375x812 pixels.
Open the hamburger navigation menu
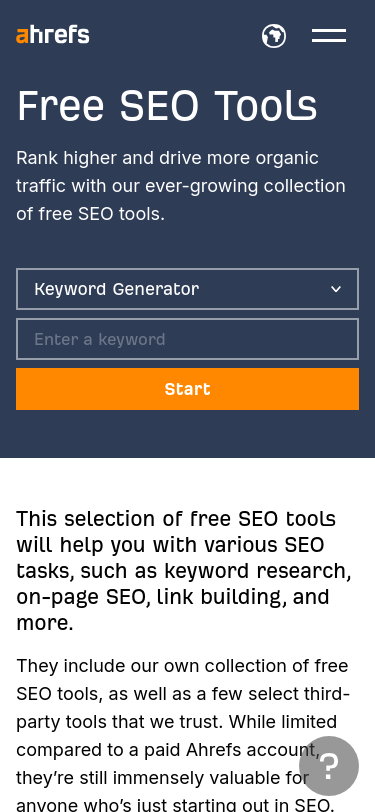[x=329, y=36]
